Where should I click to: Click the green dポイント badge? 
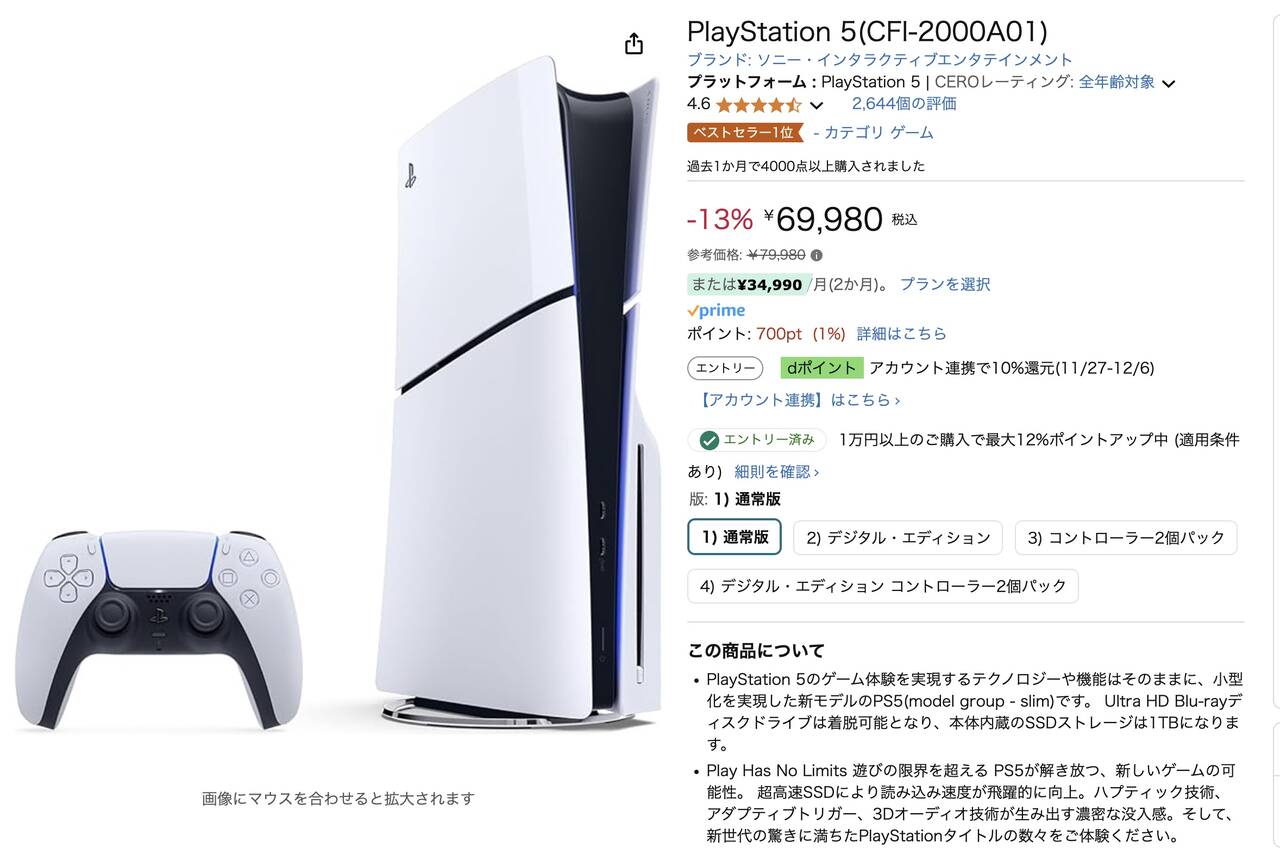[x=822, y=368]
